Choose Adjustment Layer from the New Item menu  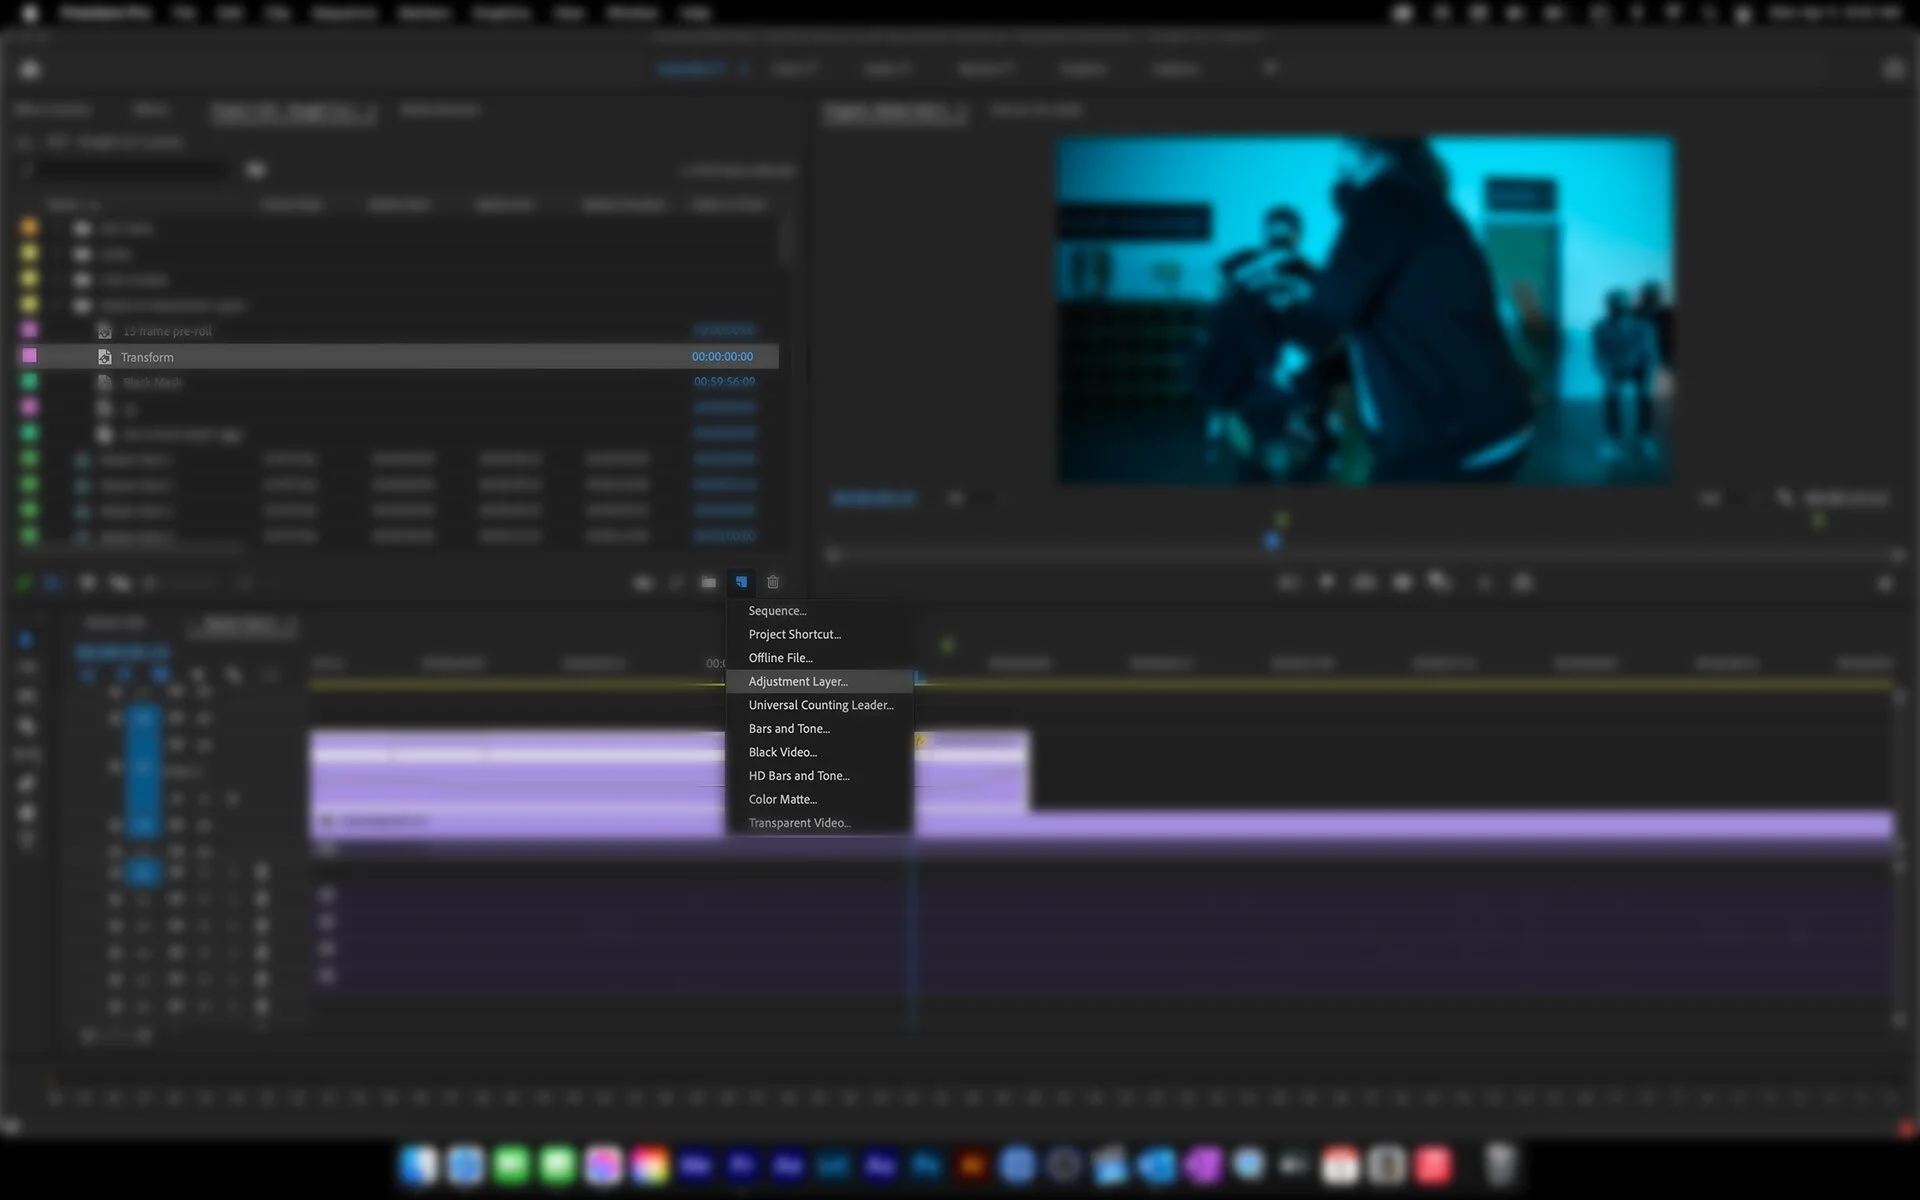tap(798, 681)
